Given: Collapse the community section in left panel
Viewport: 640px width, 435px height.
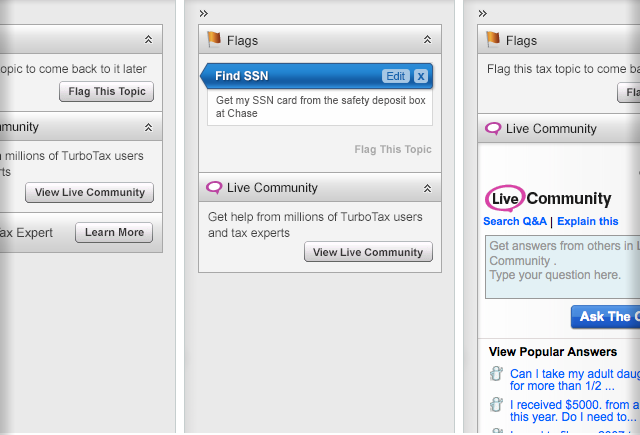Looking at the screenshot, I should (x=148, y=127).
